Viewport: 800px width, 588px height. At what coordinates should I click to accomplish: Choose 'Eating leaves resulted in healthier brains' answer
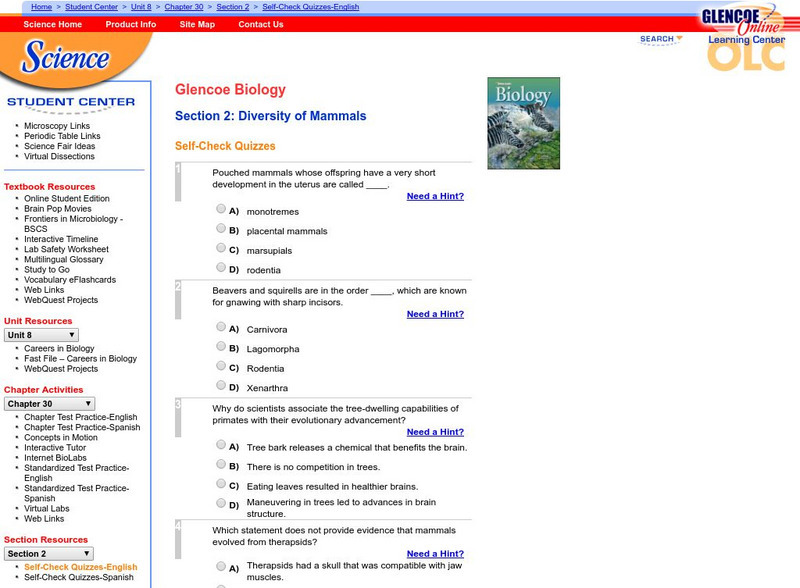(x=221, y=483)
